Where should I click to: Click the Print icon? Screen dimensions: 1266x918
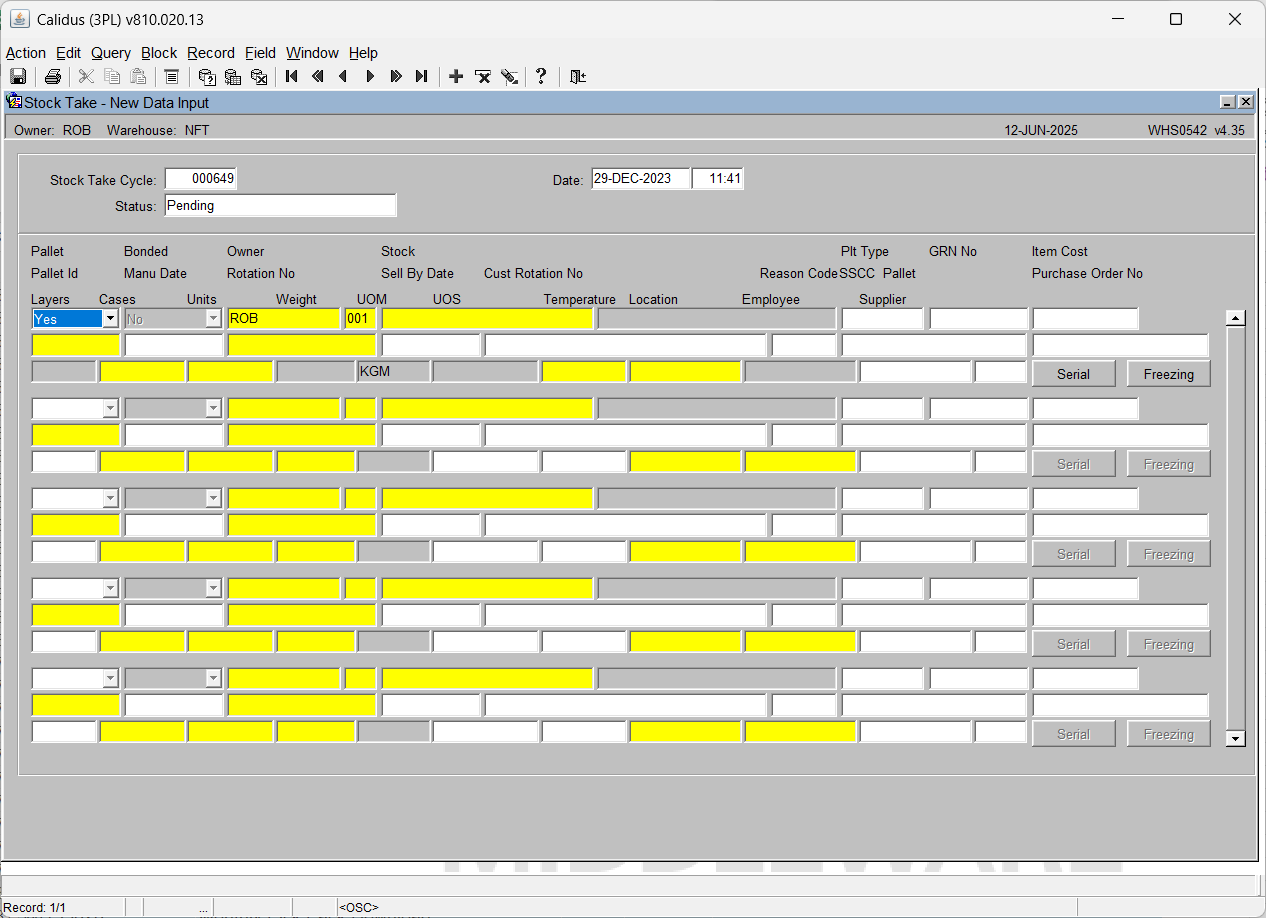click(52, 76)
